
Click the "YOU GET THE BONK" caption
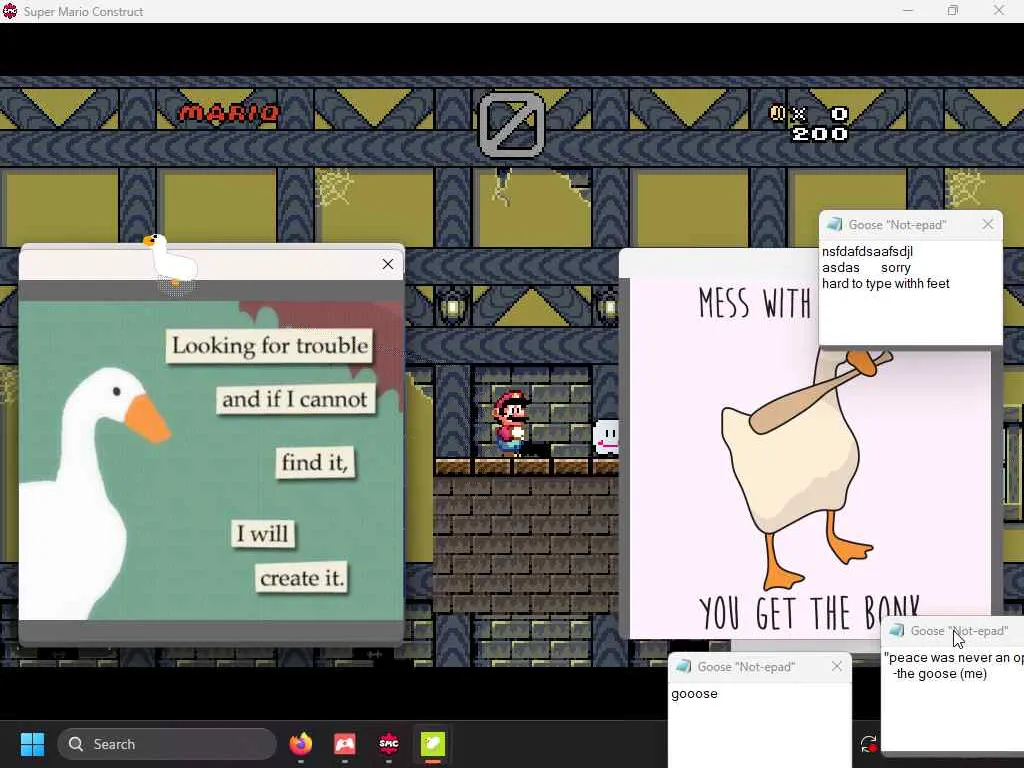(x=810, y=612)
